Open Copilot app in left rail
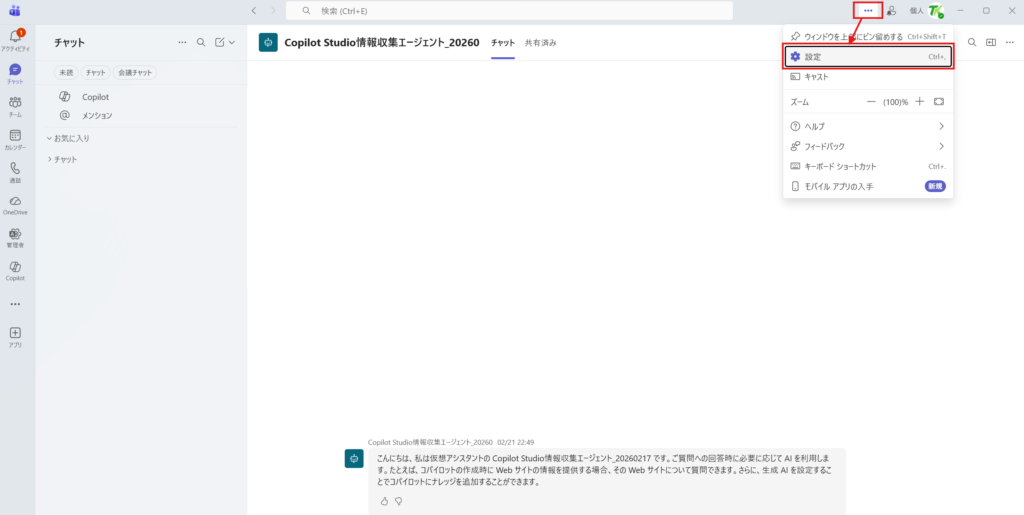This screenshot has width=1024, height=515. pos(15,270)
